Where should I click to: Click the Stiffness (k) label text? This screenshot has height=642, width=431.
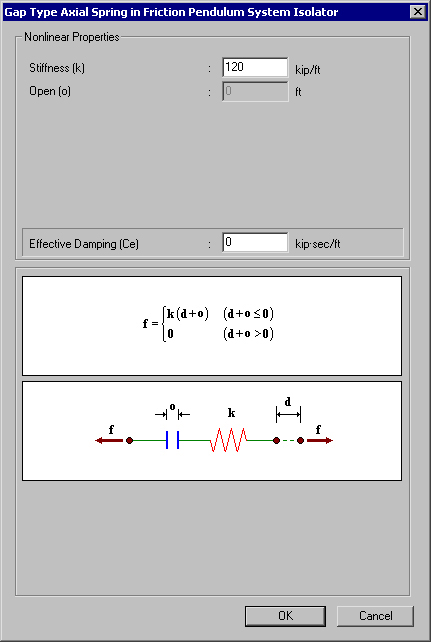(x=57, y=68)
